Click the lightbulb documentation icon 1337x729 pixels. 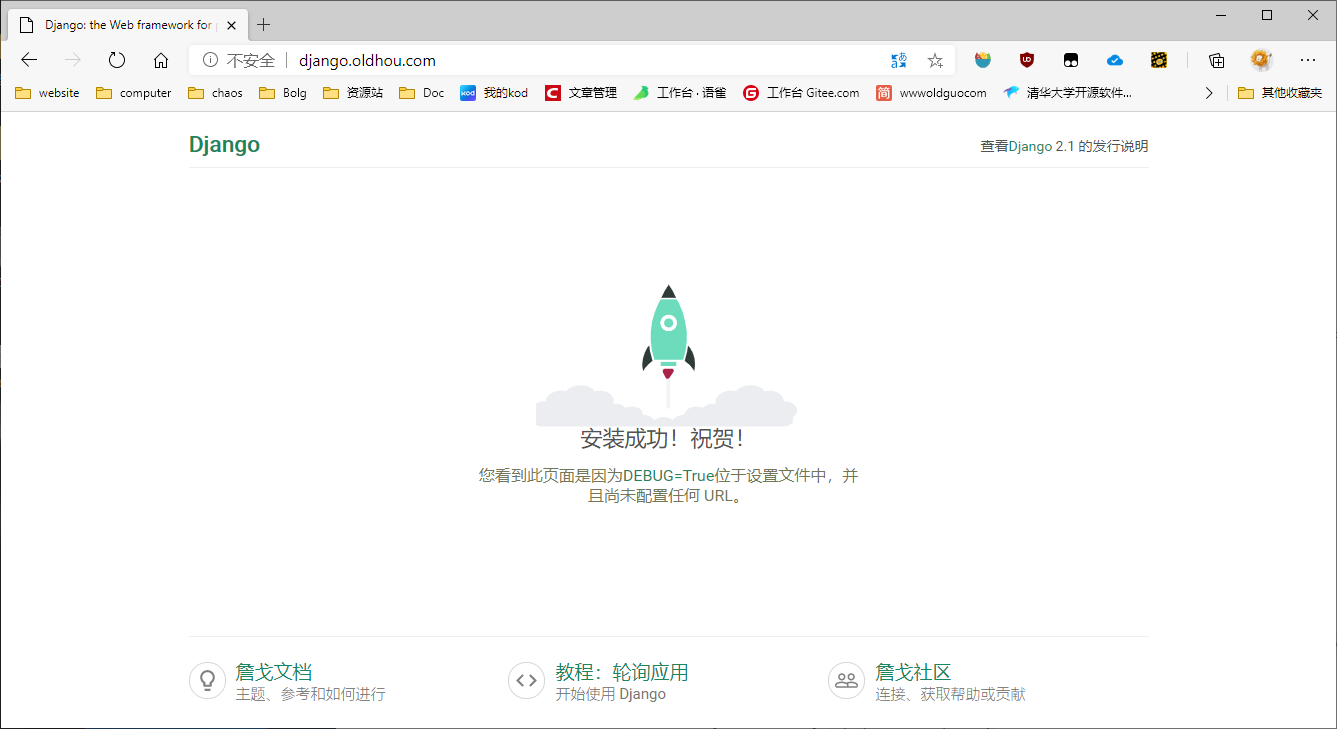[207, 680]
